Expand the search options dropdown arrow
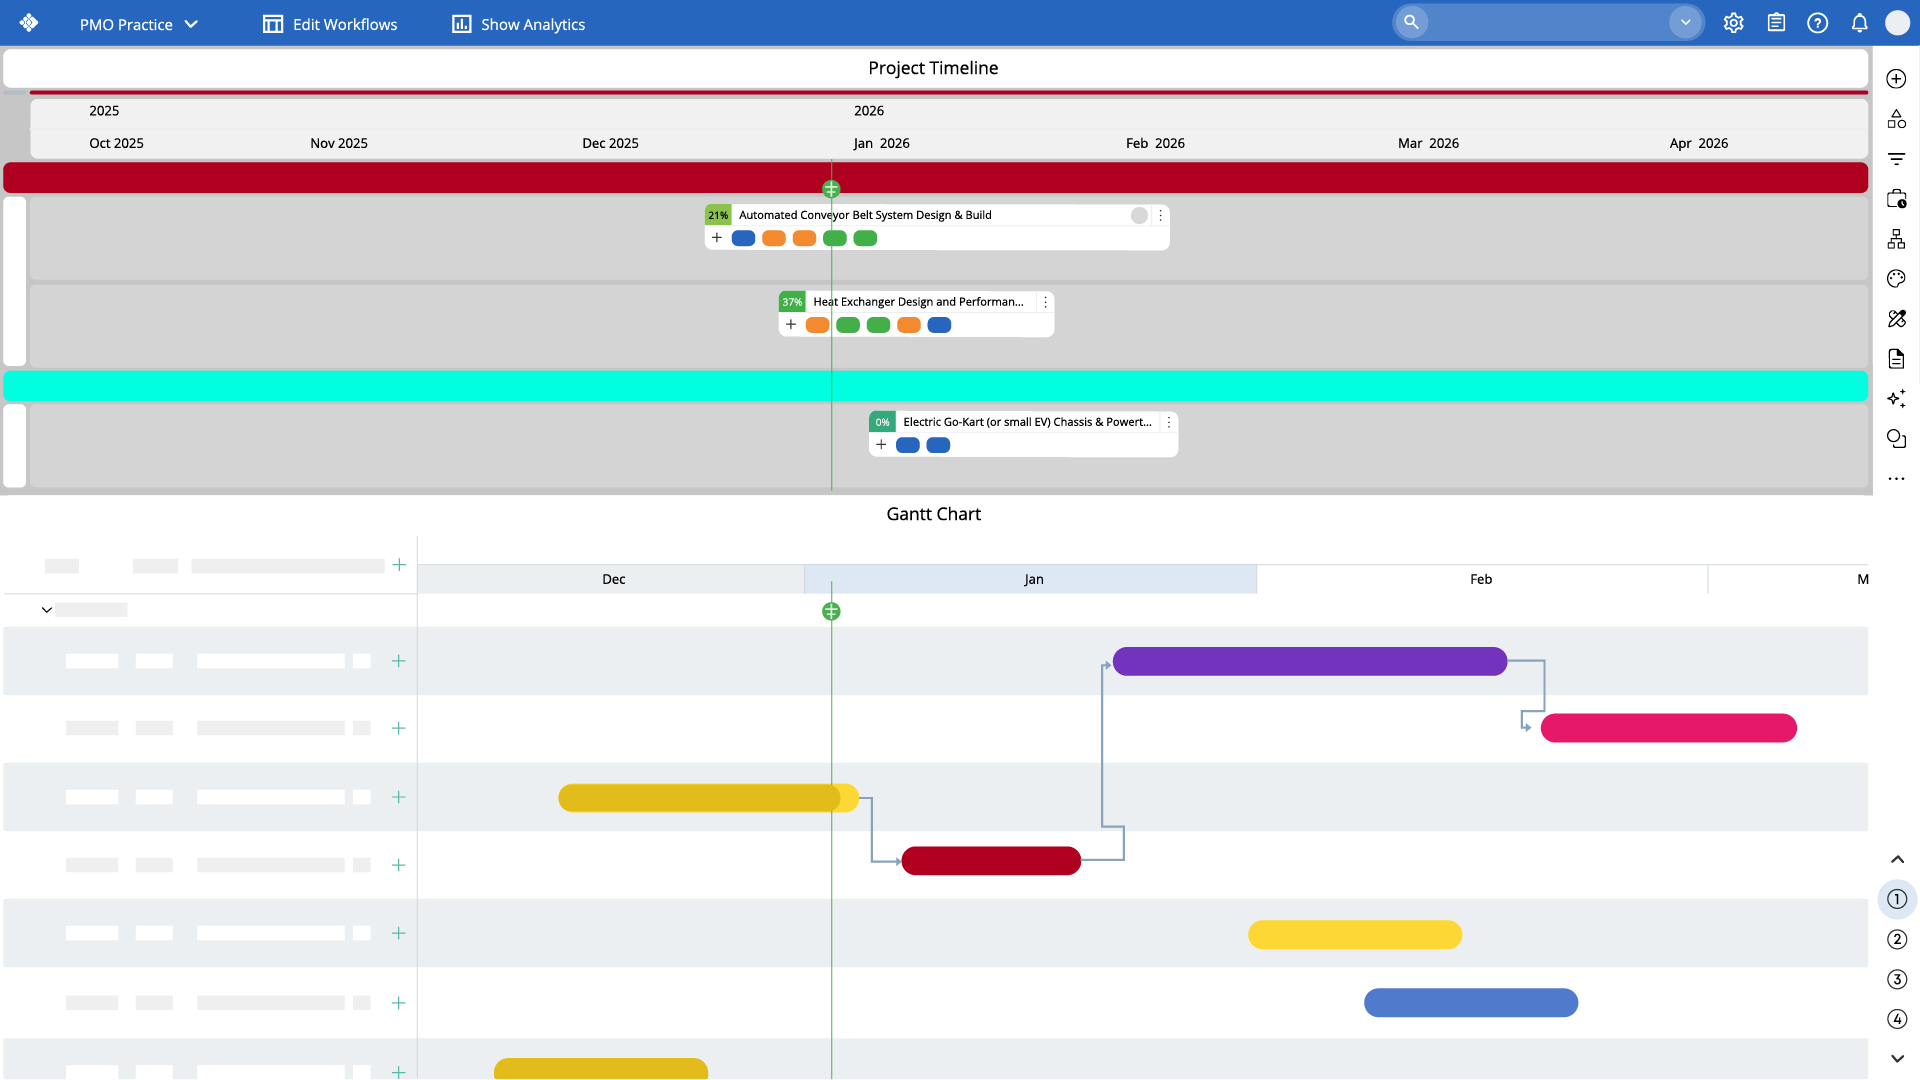This screenshot has height=1080, width=1920. (x=1685, y=22)
